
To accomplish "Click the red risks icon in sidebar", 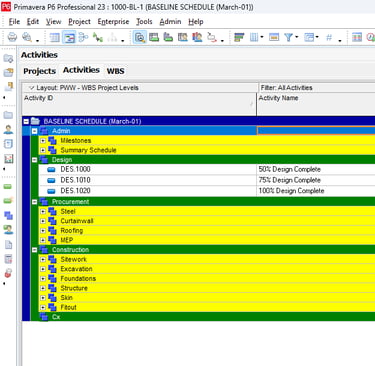I will [x=8, y=273].
